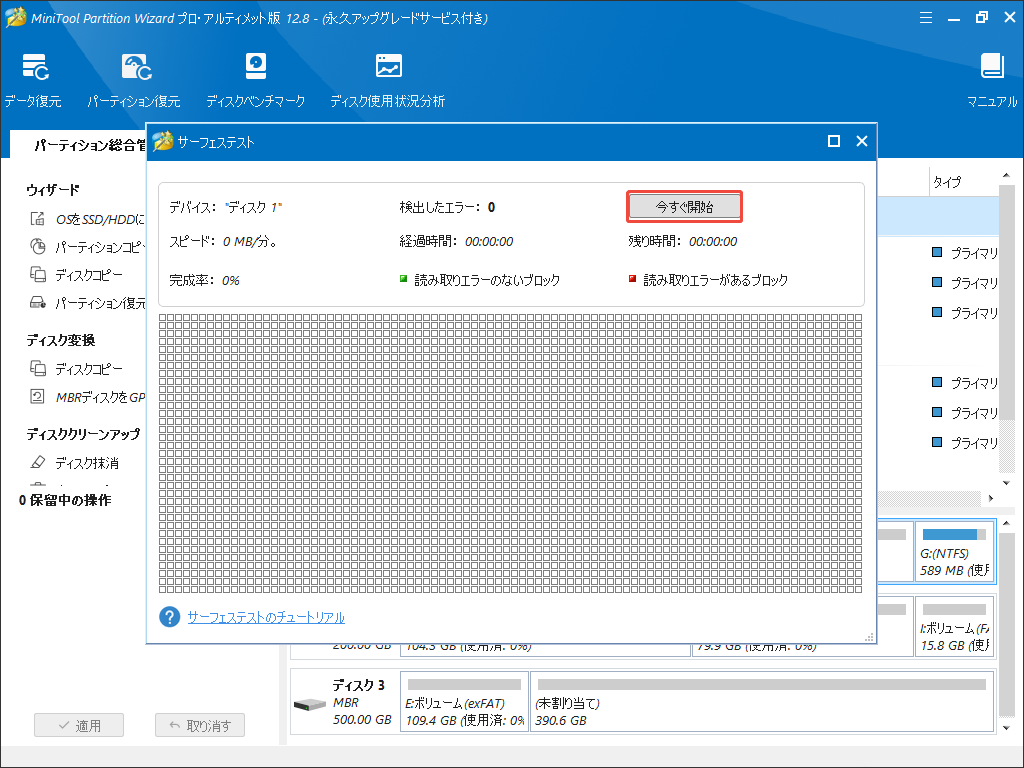The height and width of the screenshot is (768, 1024).
Task: Click the disk map scroll up arrow
Action: click(1006, 523)
